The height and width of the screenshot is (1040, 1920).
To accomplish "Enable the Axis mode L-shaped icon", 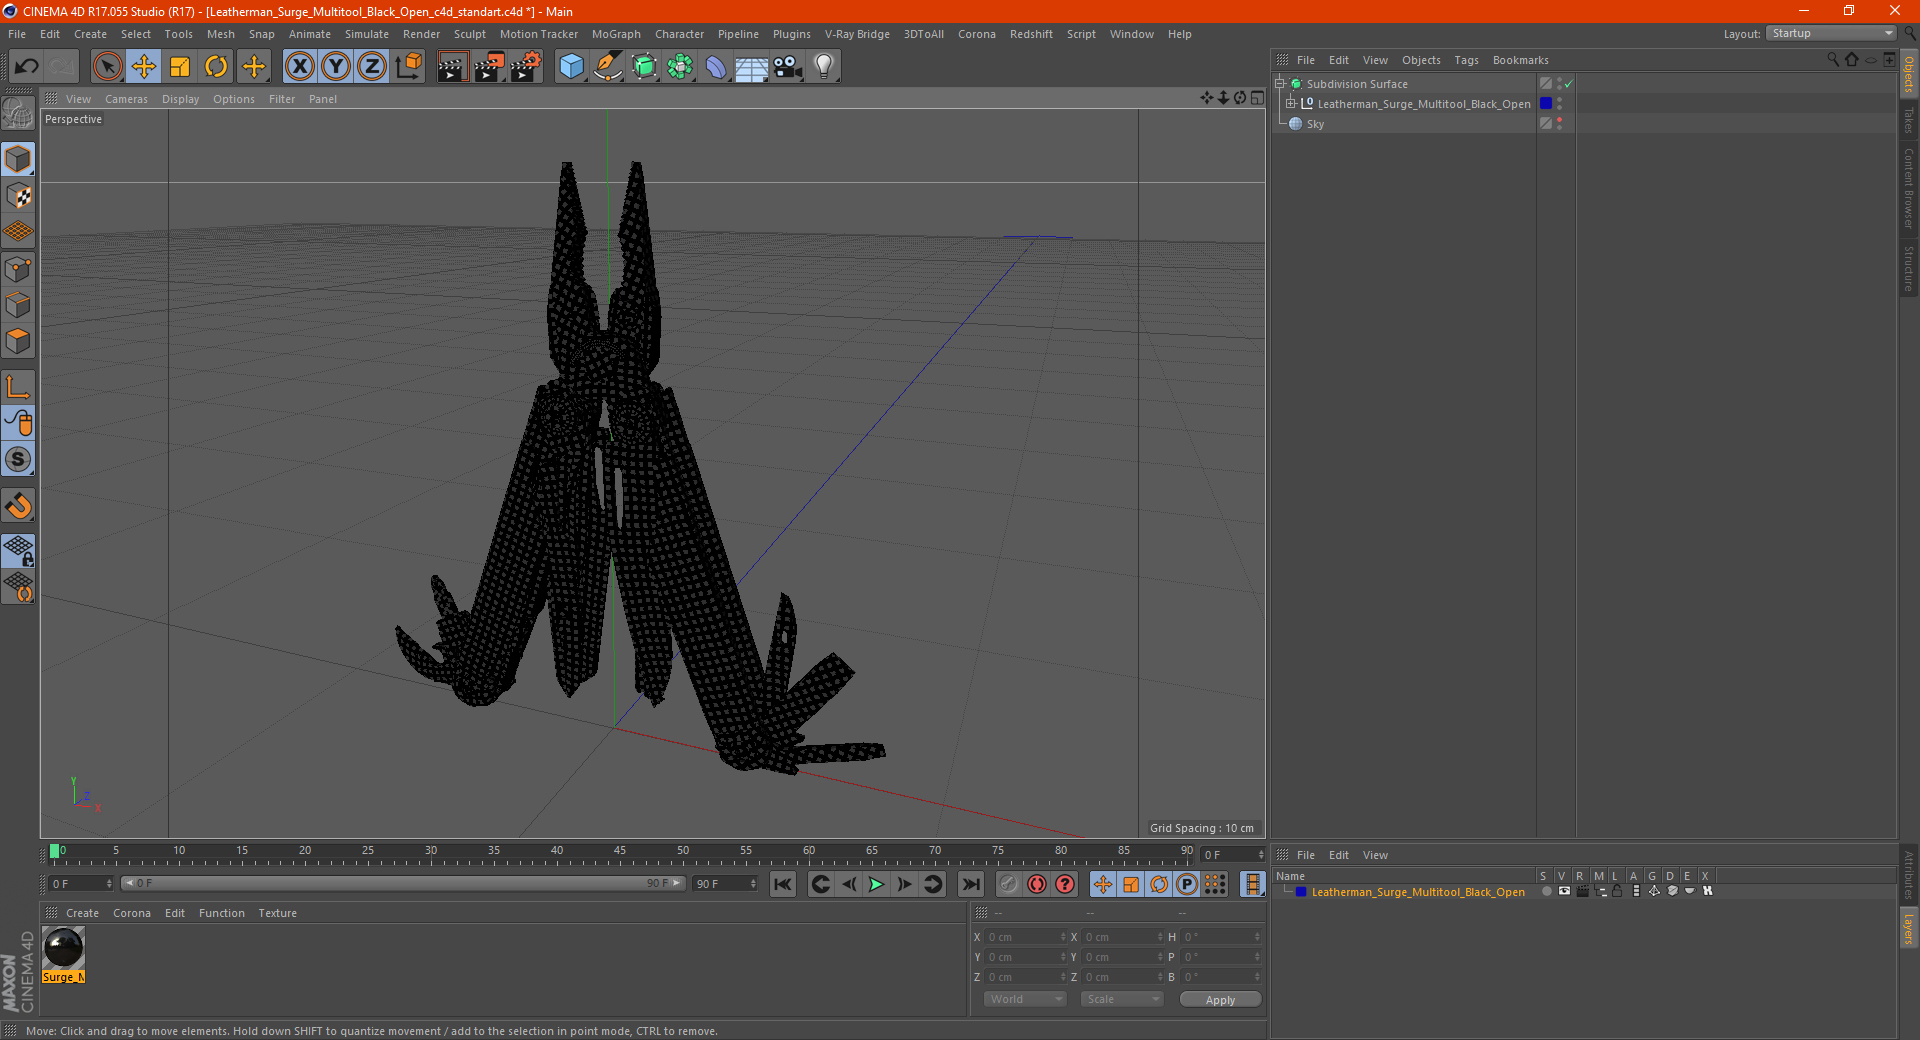I will point(18,387).
